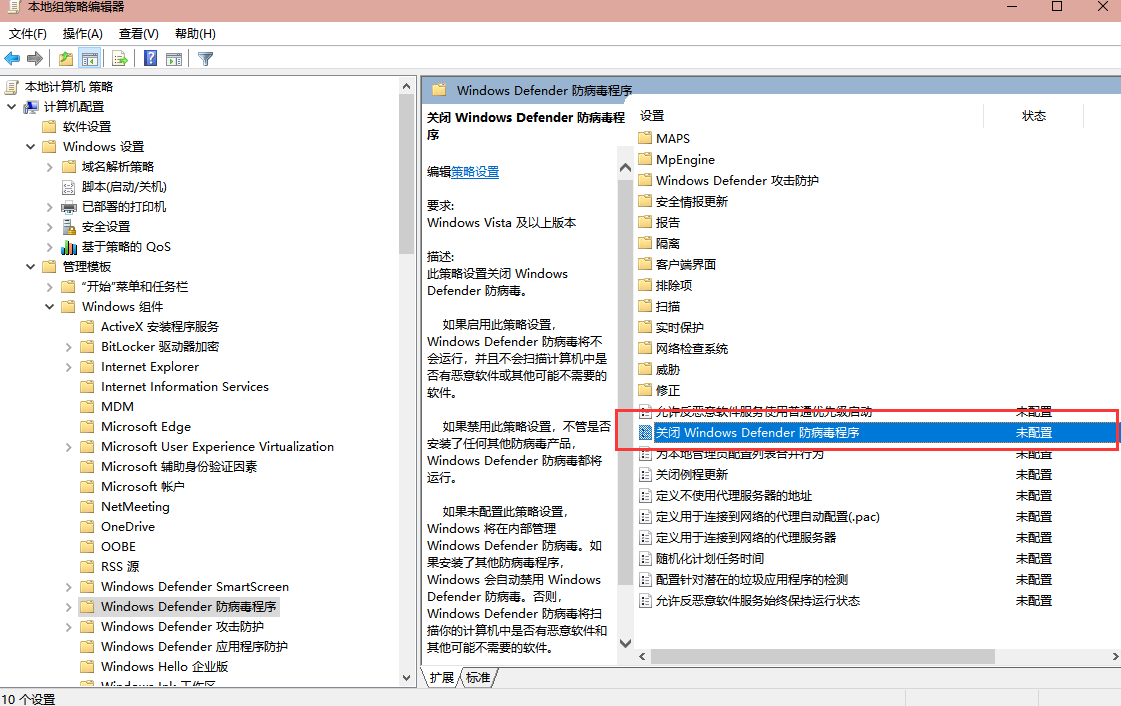Switch to the 标准 tab
The width and height of the screenshot is (1121, 706).
pyautogui.click(x=478, y=677)
